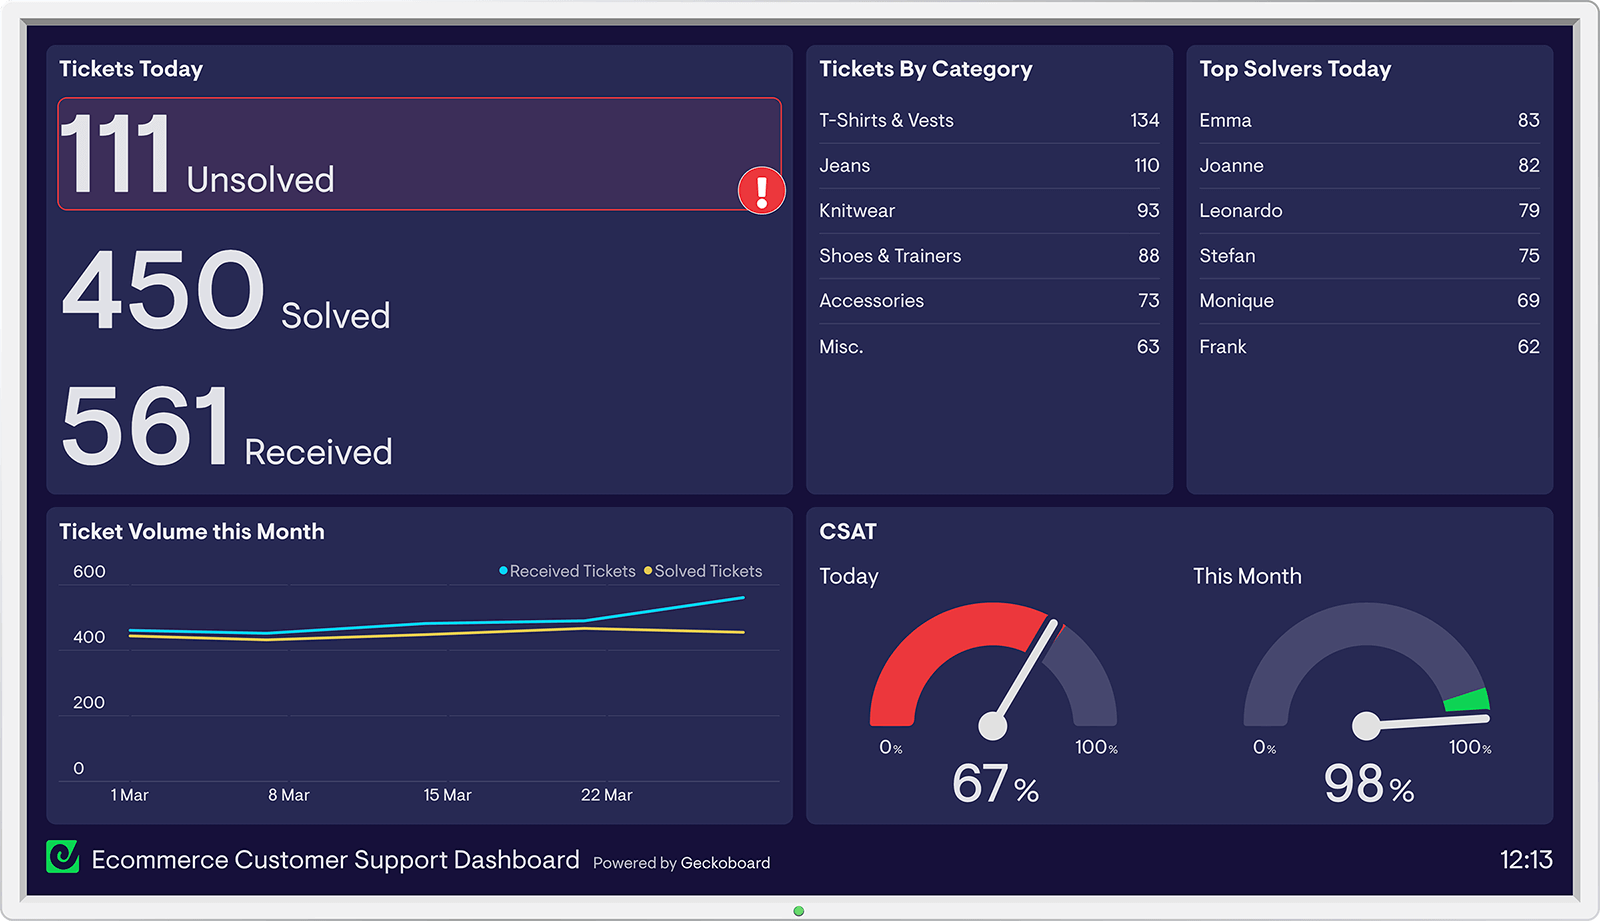Click the exclamation badge inside the Unsolved box
1600x921 pixels.
[x=761, y=190]
